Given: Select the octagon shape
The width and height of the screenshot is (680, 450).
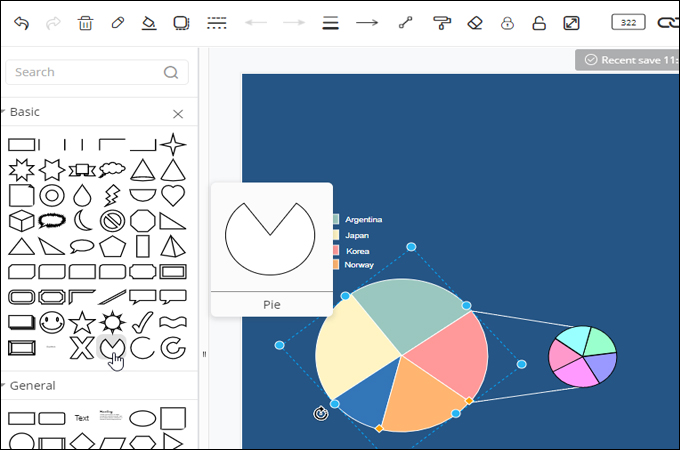Looking at the screenshot, I should [x=143, y=221].
